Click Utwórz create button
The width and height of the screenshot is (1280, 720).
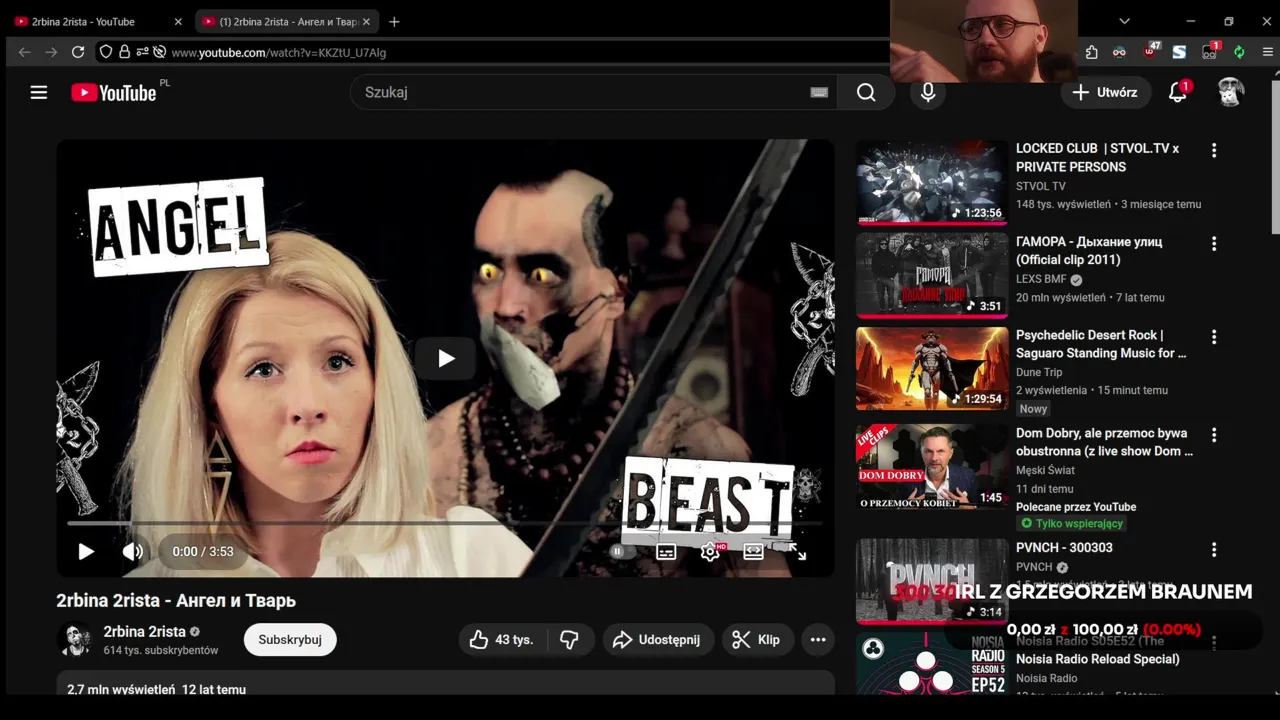click(x=1105, y=92)
